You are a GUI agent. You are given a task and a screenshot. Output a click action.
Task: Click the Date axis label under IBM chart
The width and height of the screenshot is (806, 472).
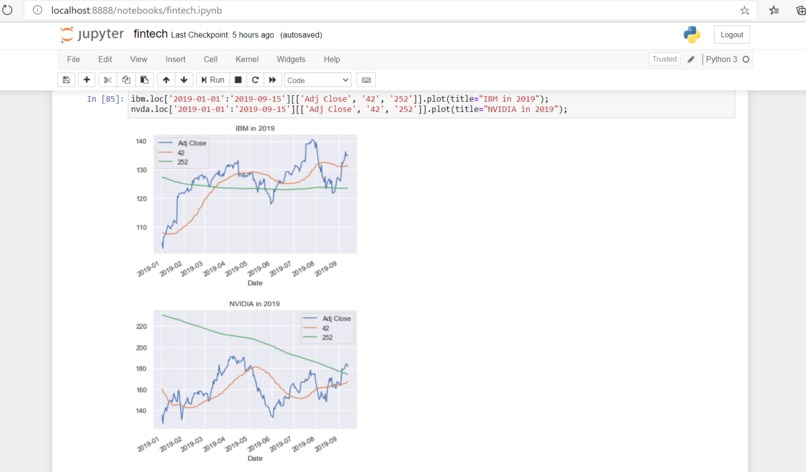255,283
